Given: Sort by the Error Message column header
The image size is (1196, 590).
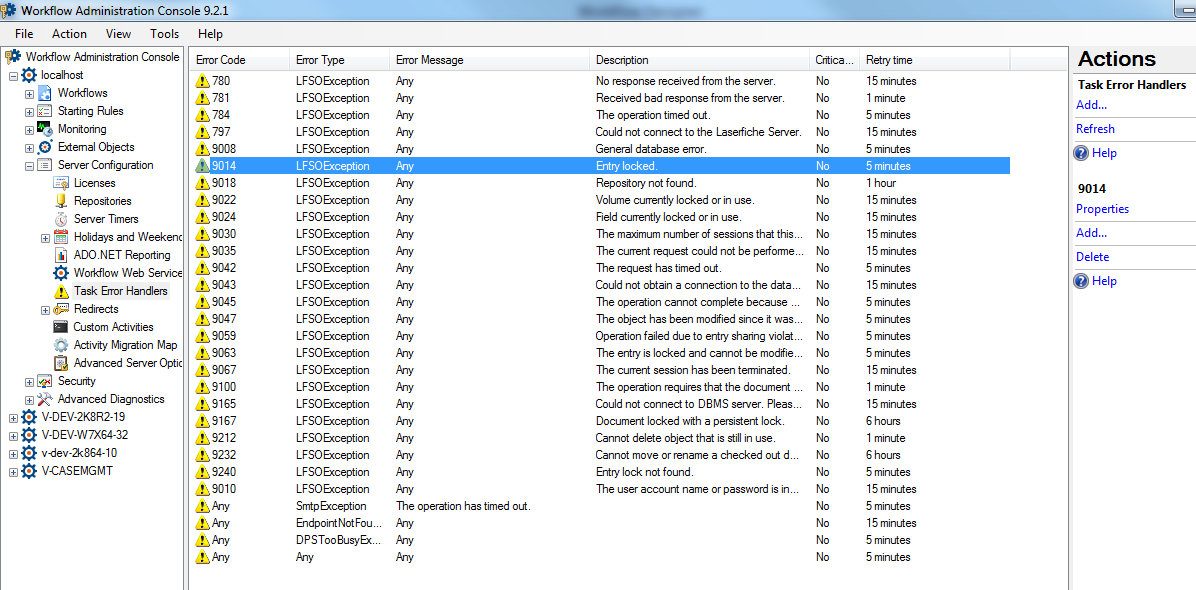Looking at the screenshot, I should 490,60.
